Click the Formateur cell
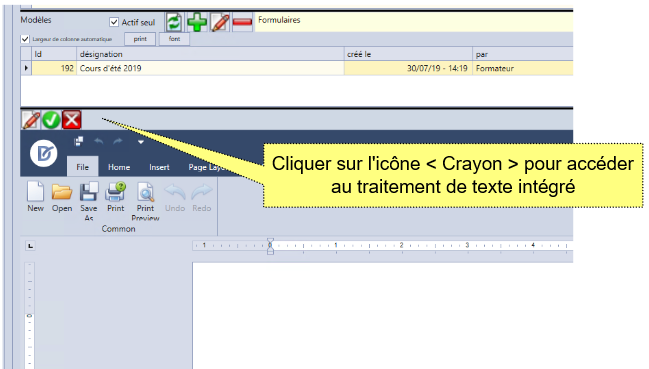649x369 pixels. pos(523,68)
